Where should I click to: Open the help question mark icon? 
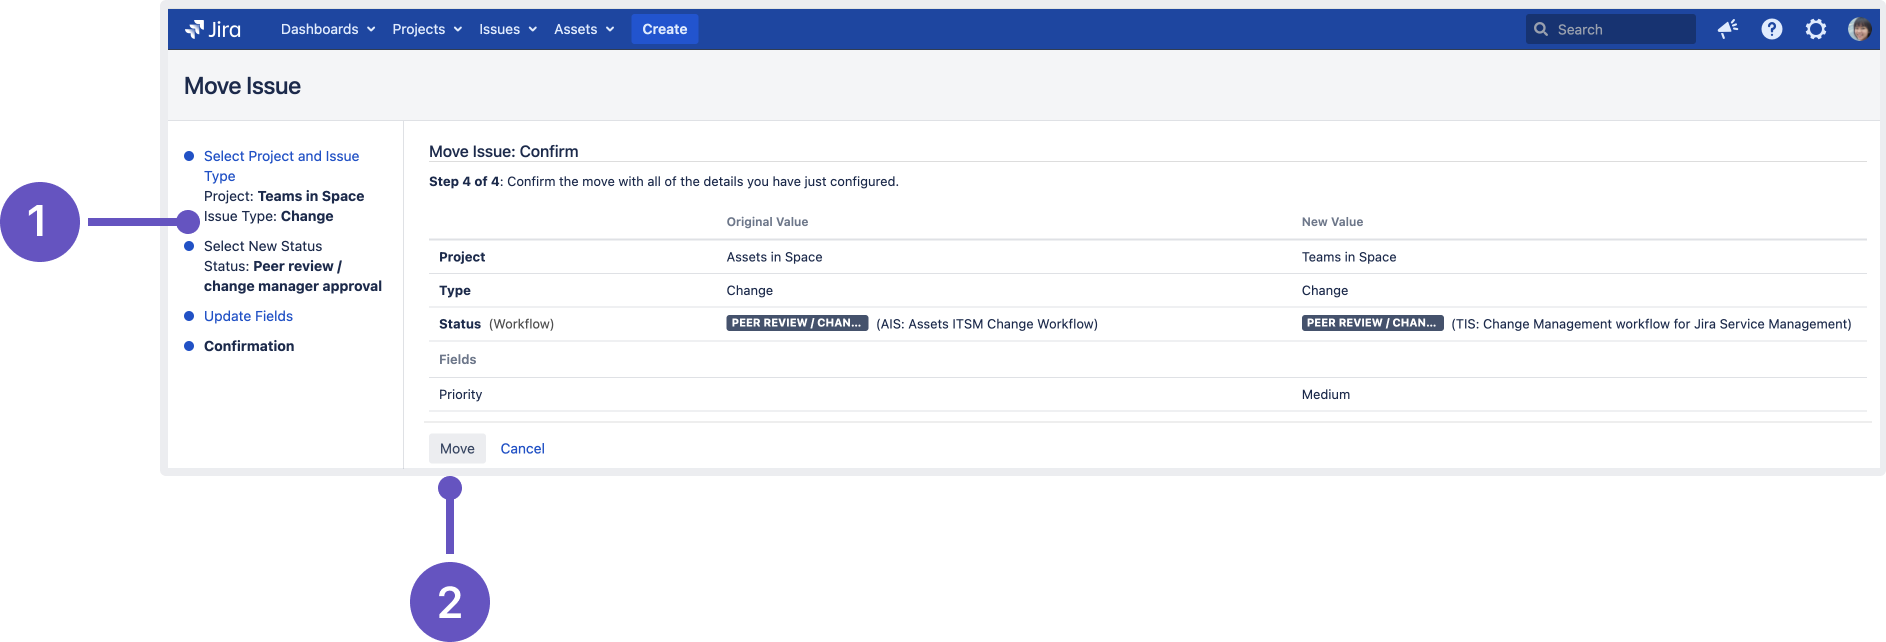point(1771,29)
